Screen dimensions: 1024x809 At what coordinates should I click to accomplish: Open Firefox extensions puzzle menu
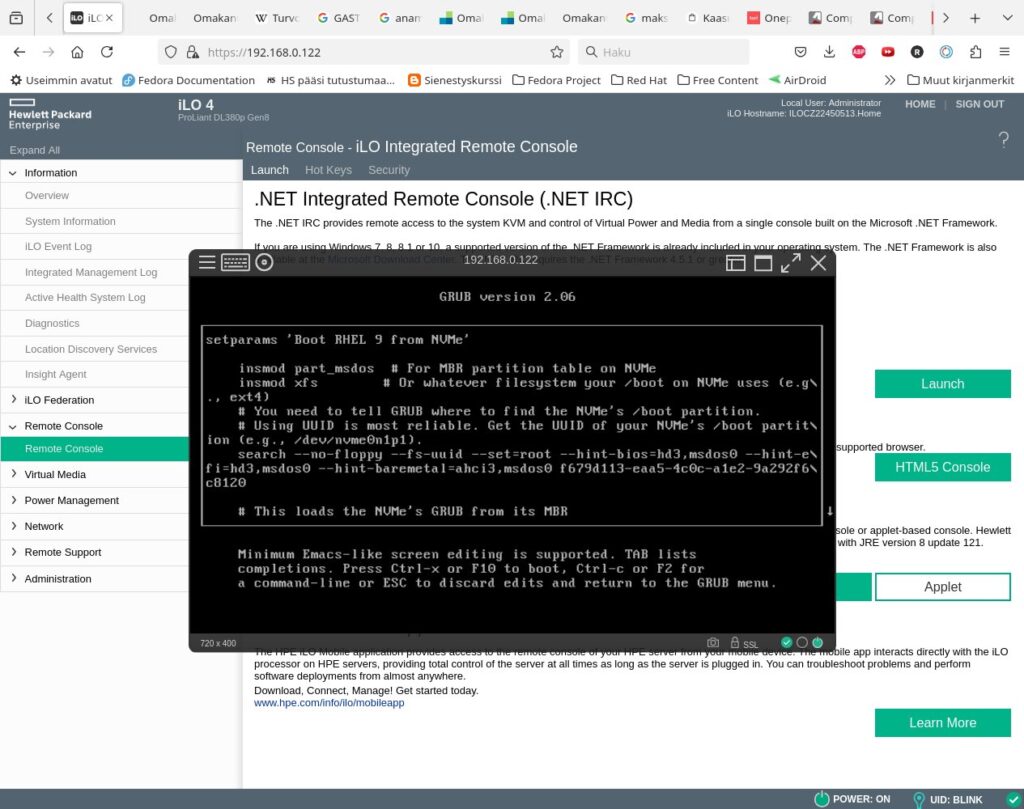pyautogui.click(x=976, y=52)
